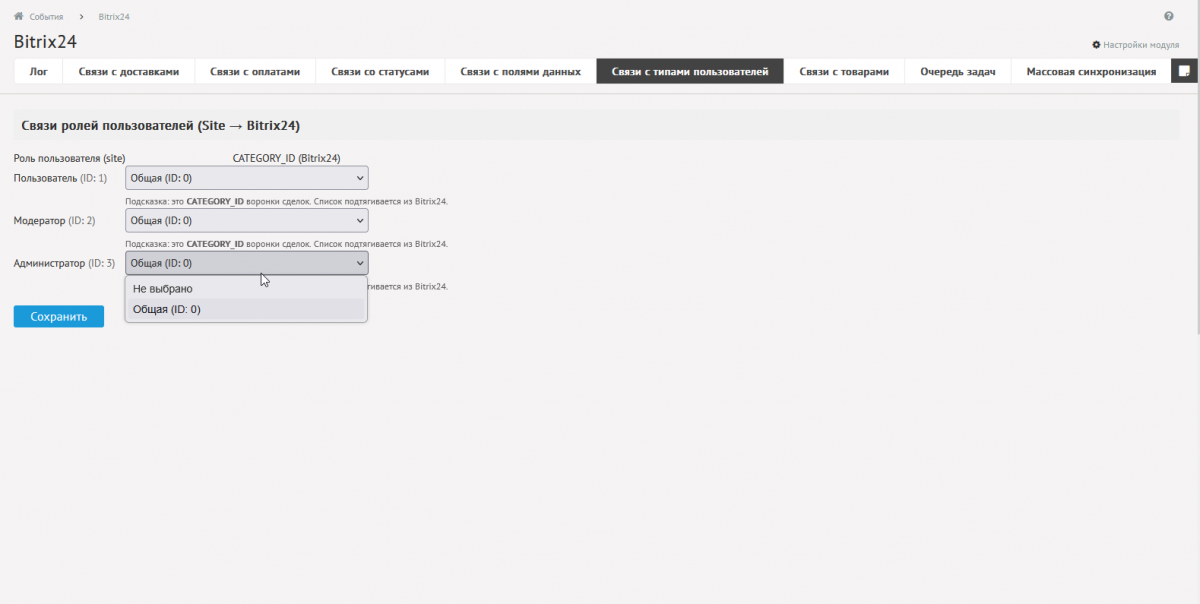Expand the Модератор (ID: 2) category dropdown
Image resolution: width=1200 pixels, height=604 pixels.
(x=246, y=221)
